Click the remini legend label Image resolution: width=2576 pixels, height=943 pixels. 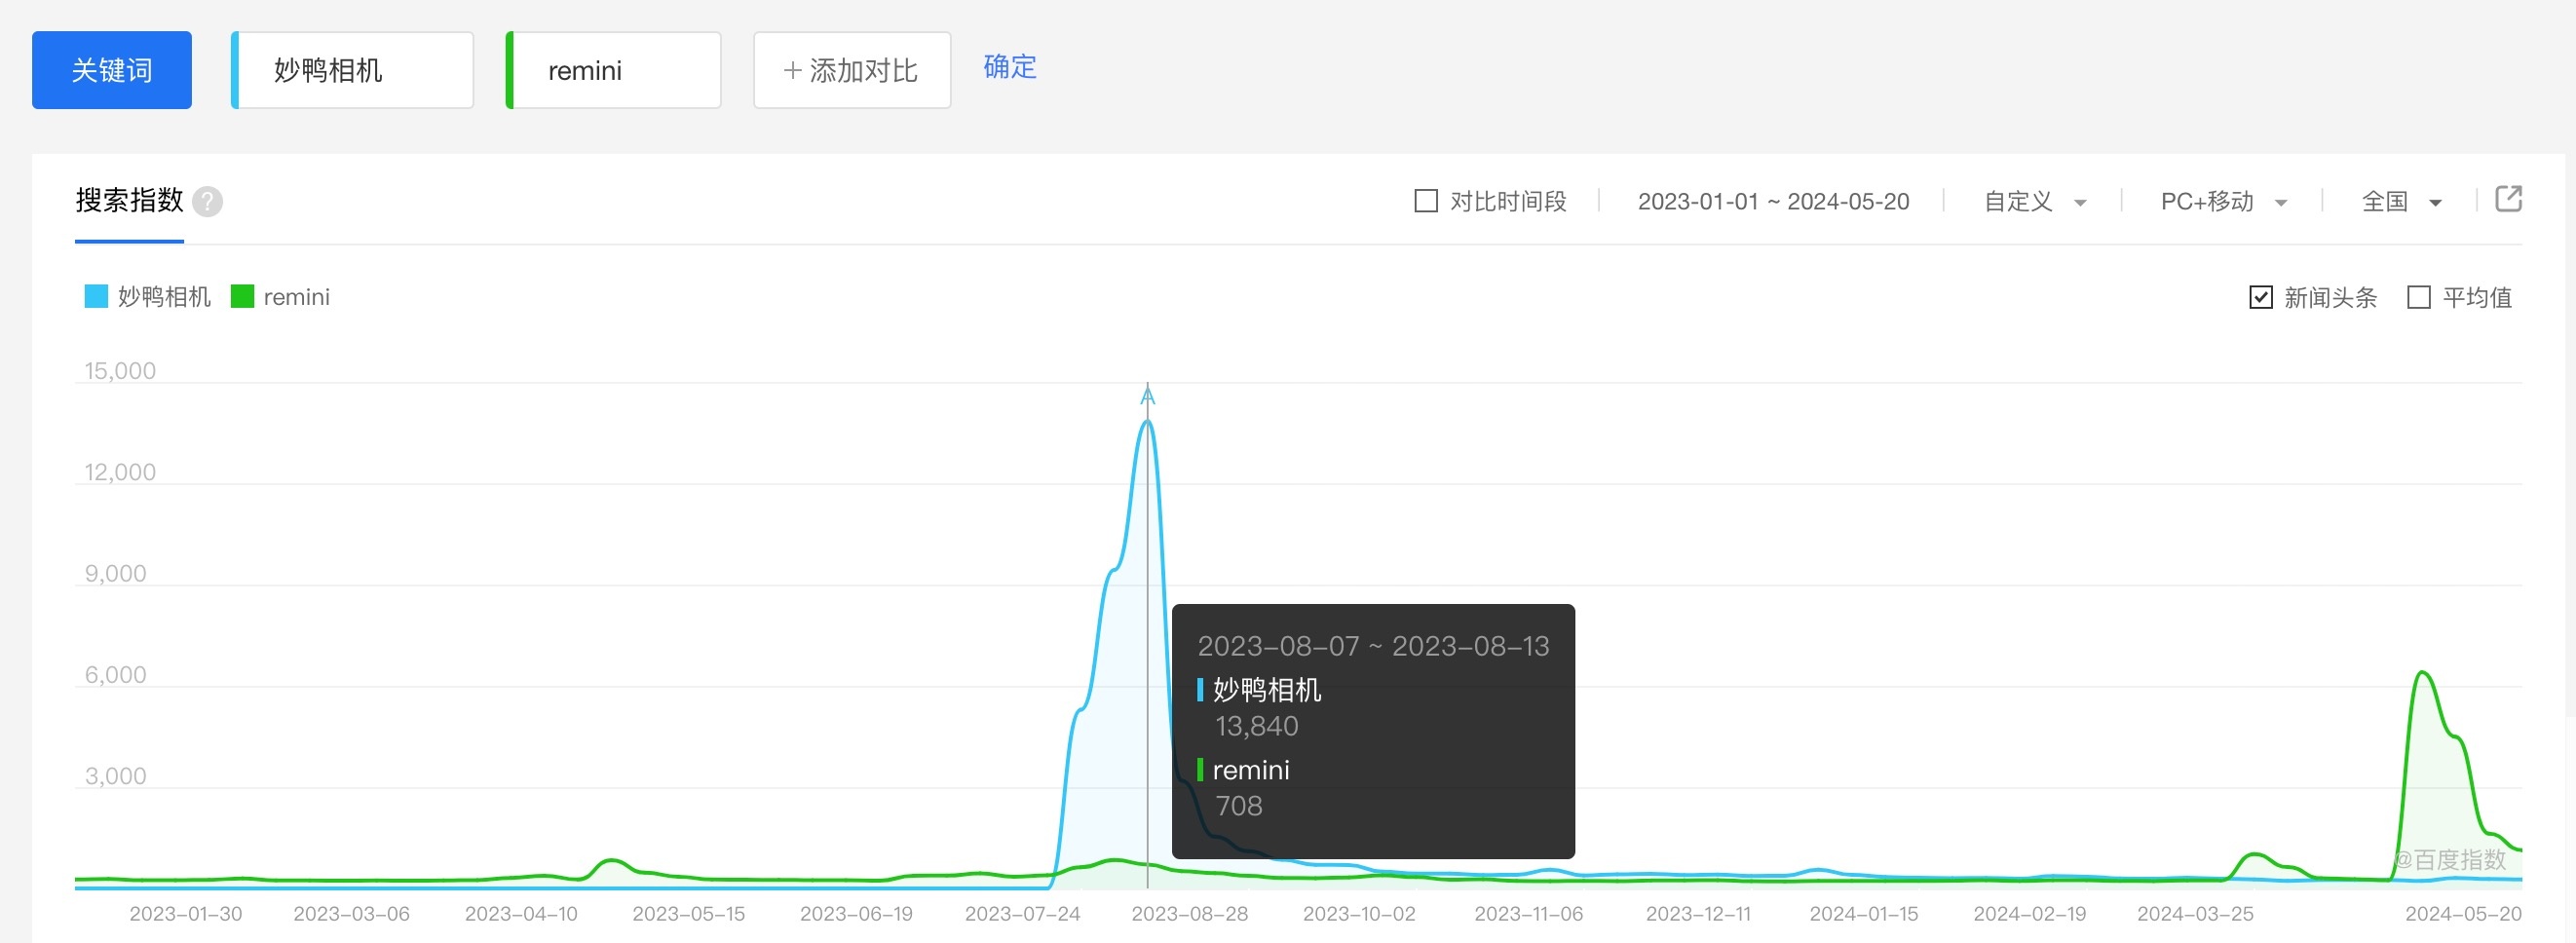296,297
